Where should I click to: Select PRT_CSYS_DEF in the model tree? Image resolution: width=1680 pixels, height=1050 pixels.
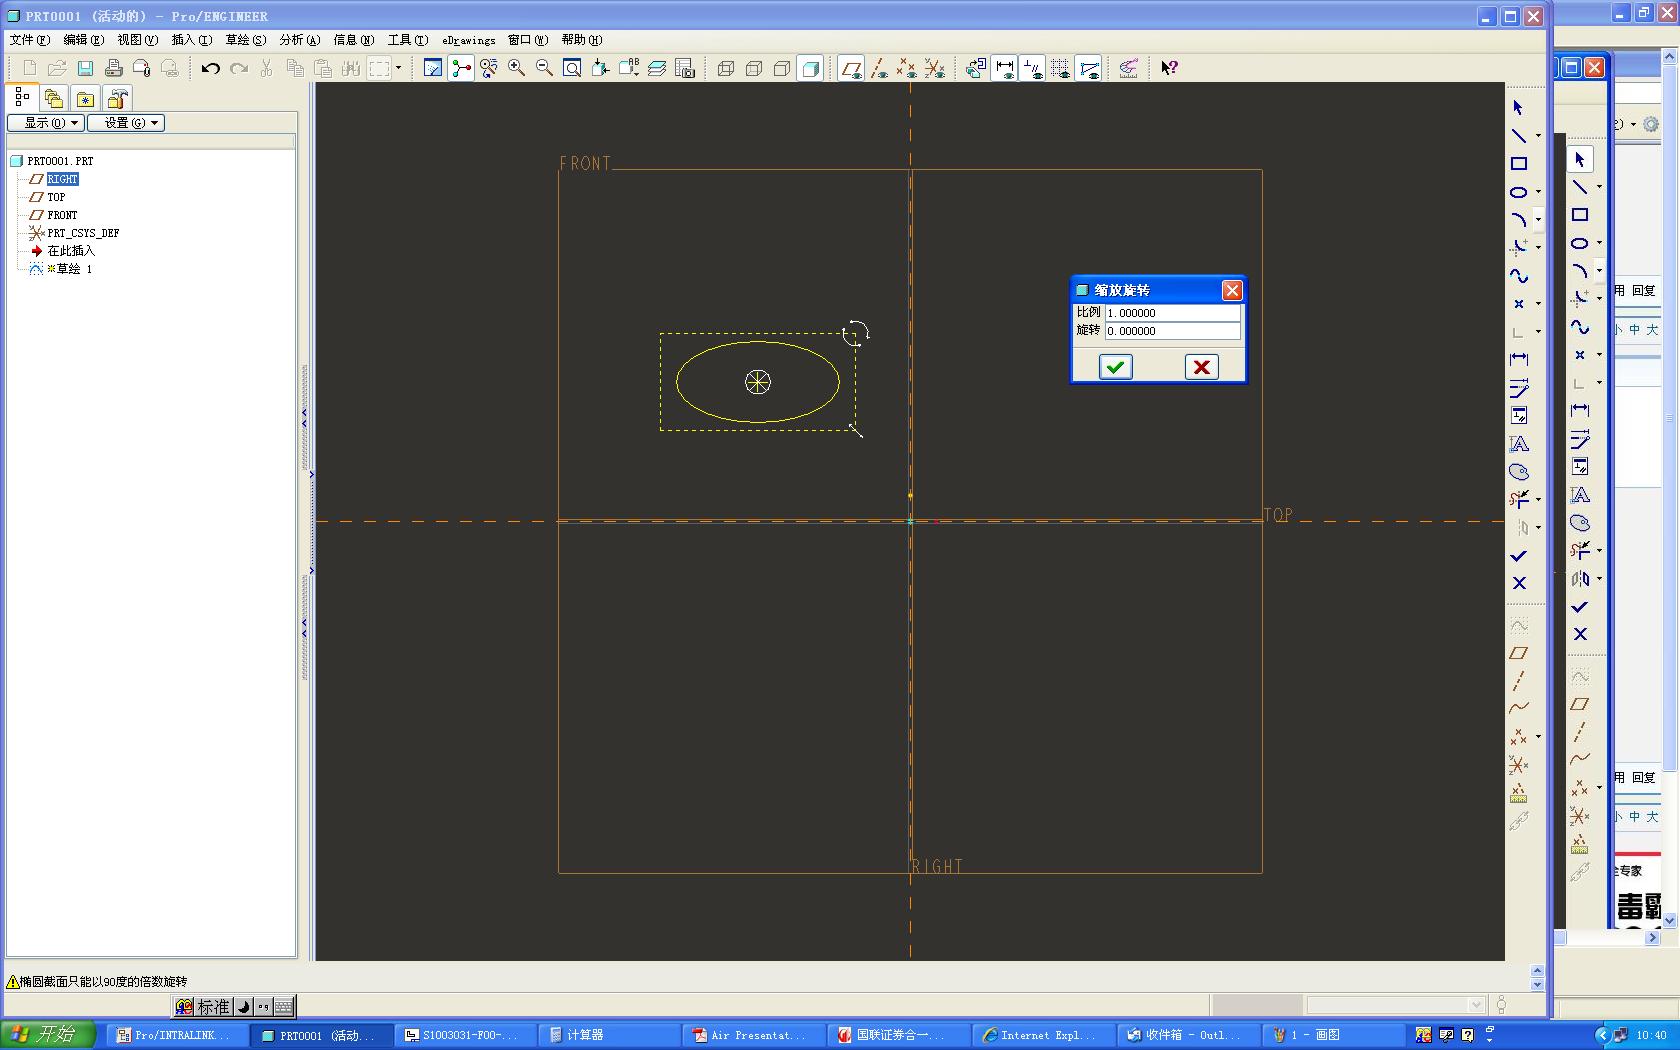tap(83, 233)
